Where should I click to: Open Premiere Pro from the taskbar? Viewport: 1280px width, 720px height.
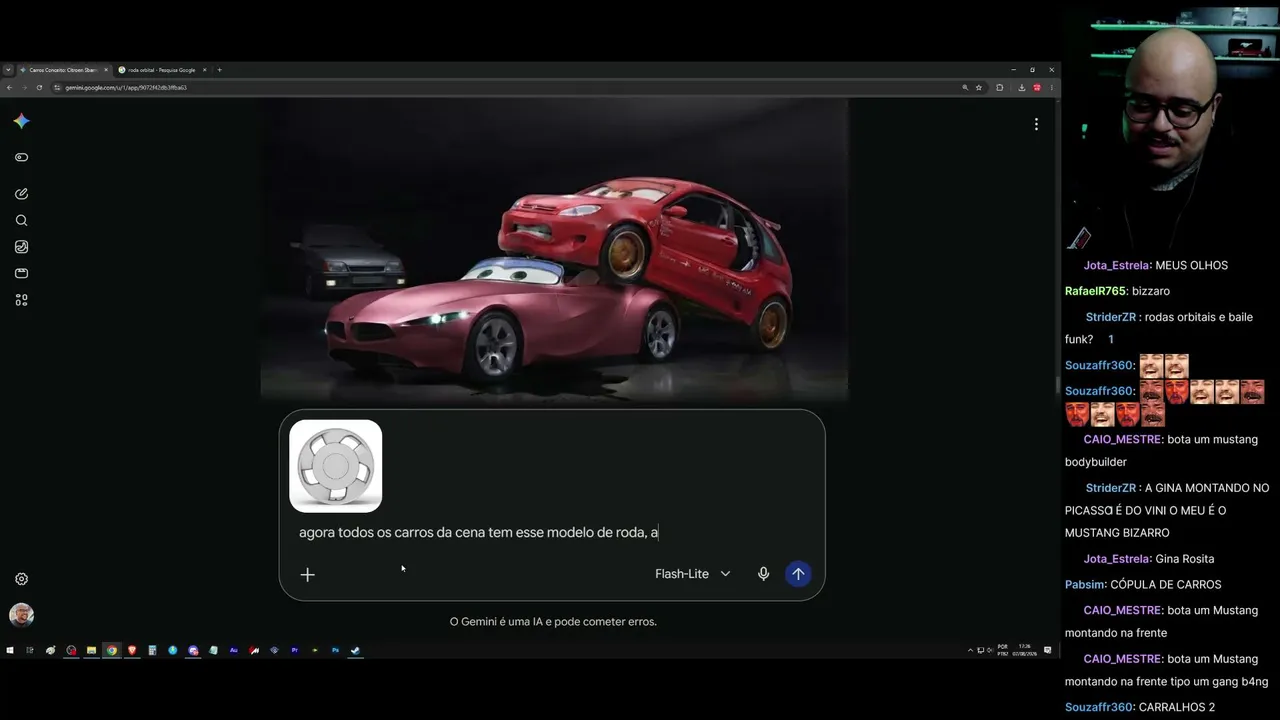[x=295, y=650]
